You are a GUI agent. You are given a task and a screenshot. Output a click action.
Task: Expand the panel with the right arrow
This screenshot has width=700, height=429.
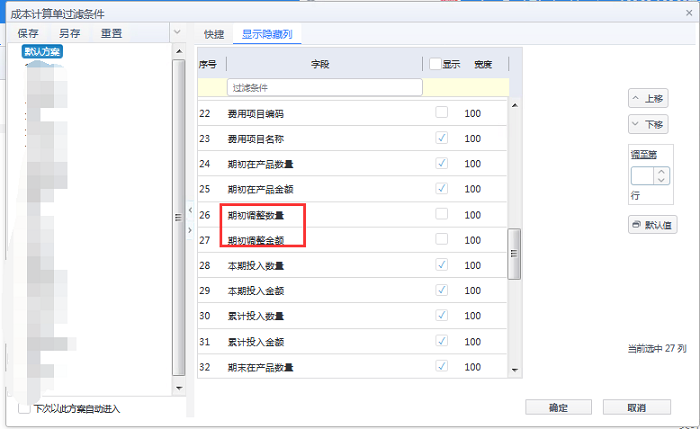(x=190, y=230)
